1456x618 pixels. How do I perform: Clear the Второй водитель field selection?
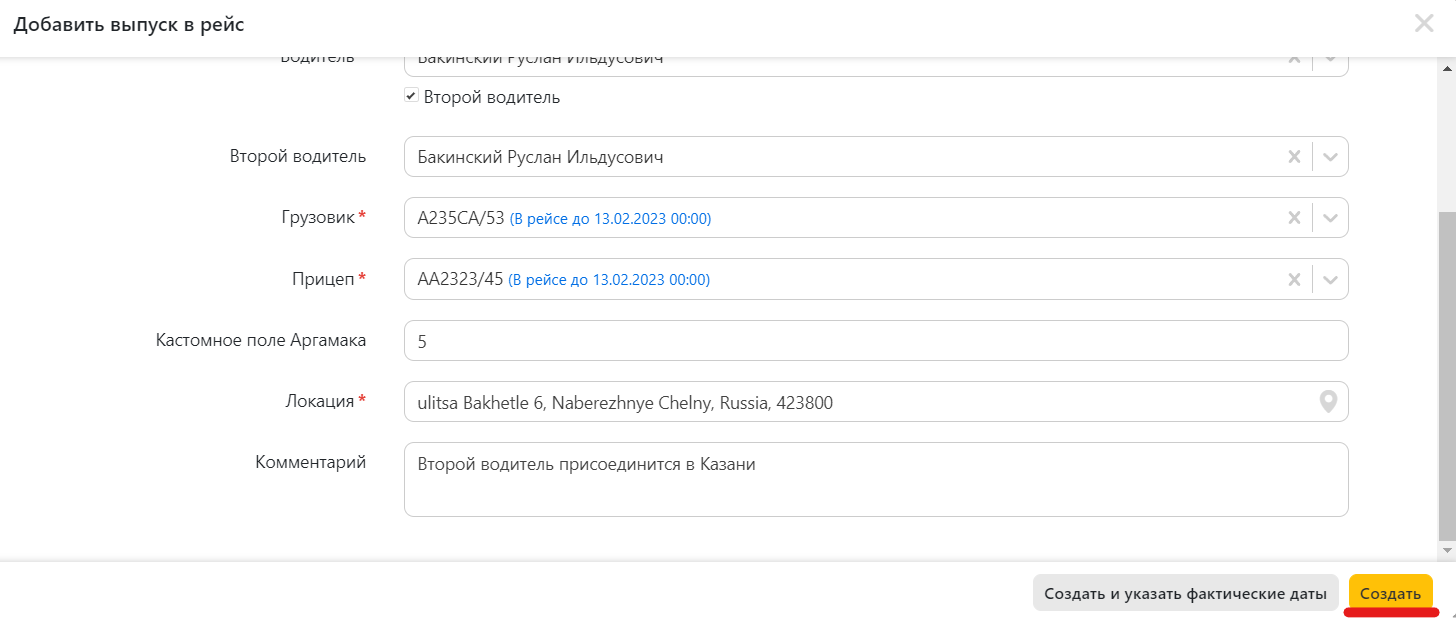[x=1294, y=157]
